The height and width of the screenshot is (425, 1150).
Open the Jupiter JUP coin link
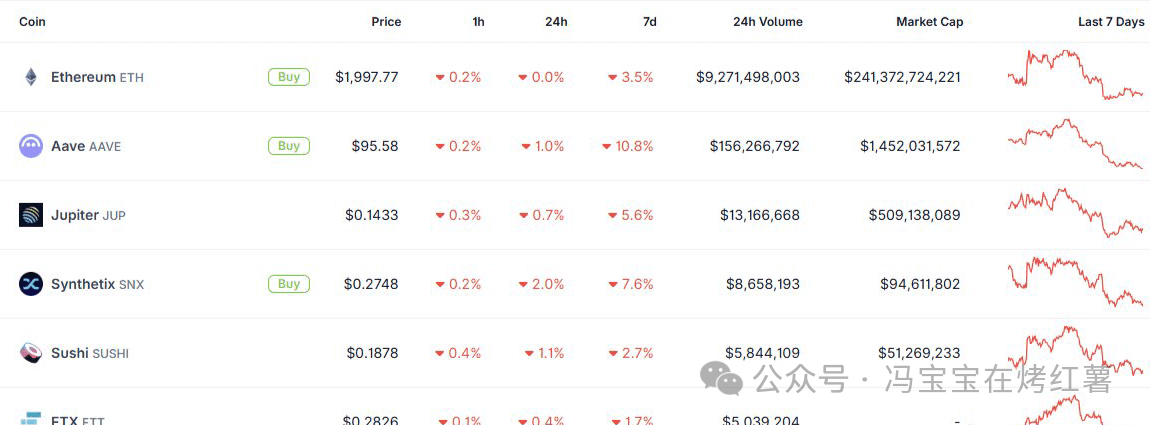[x=88, y=215]
